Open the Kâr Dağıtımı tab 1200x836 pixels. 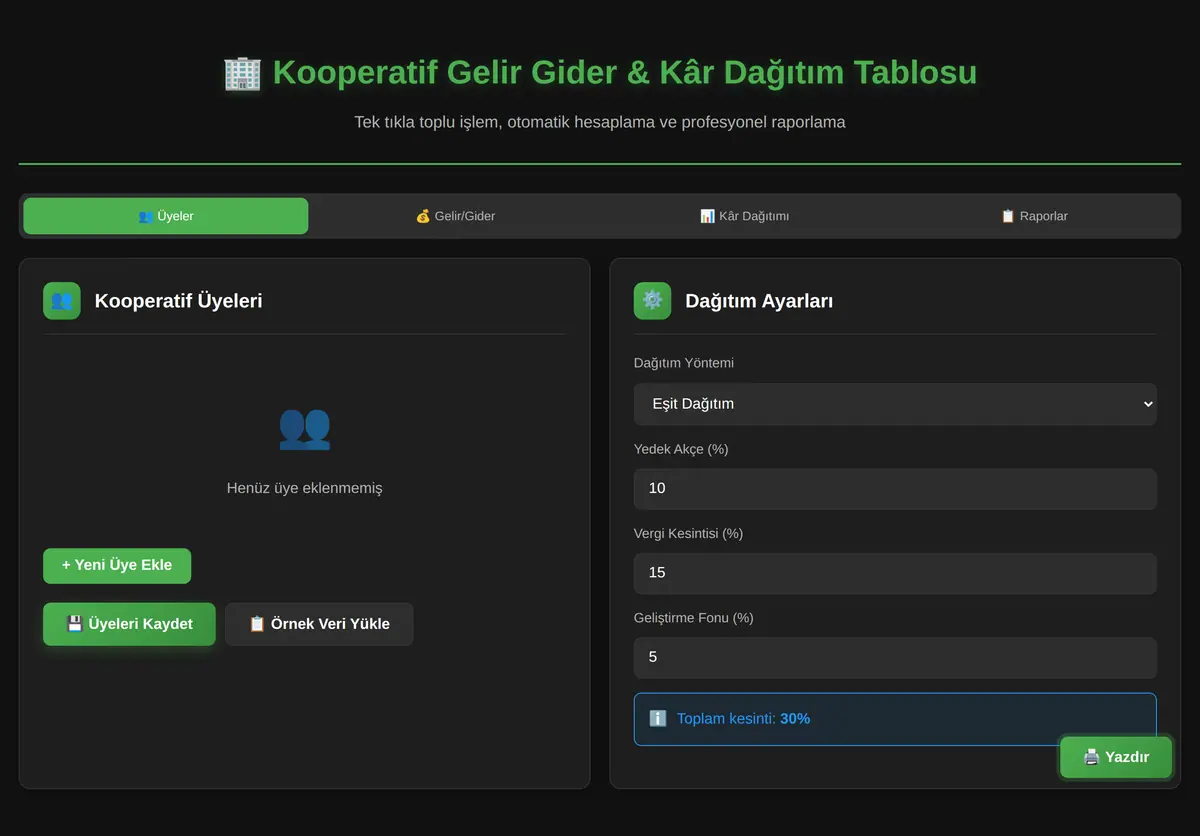click(744, 216)
